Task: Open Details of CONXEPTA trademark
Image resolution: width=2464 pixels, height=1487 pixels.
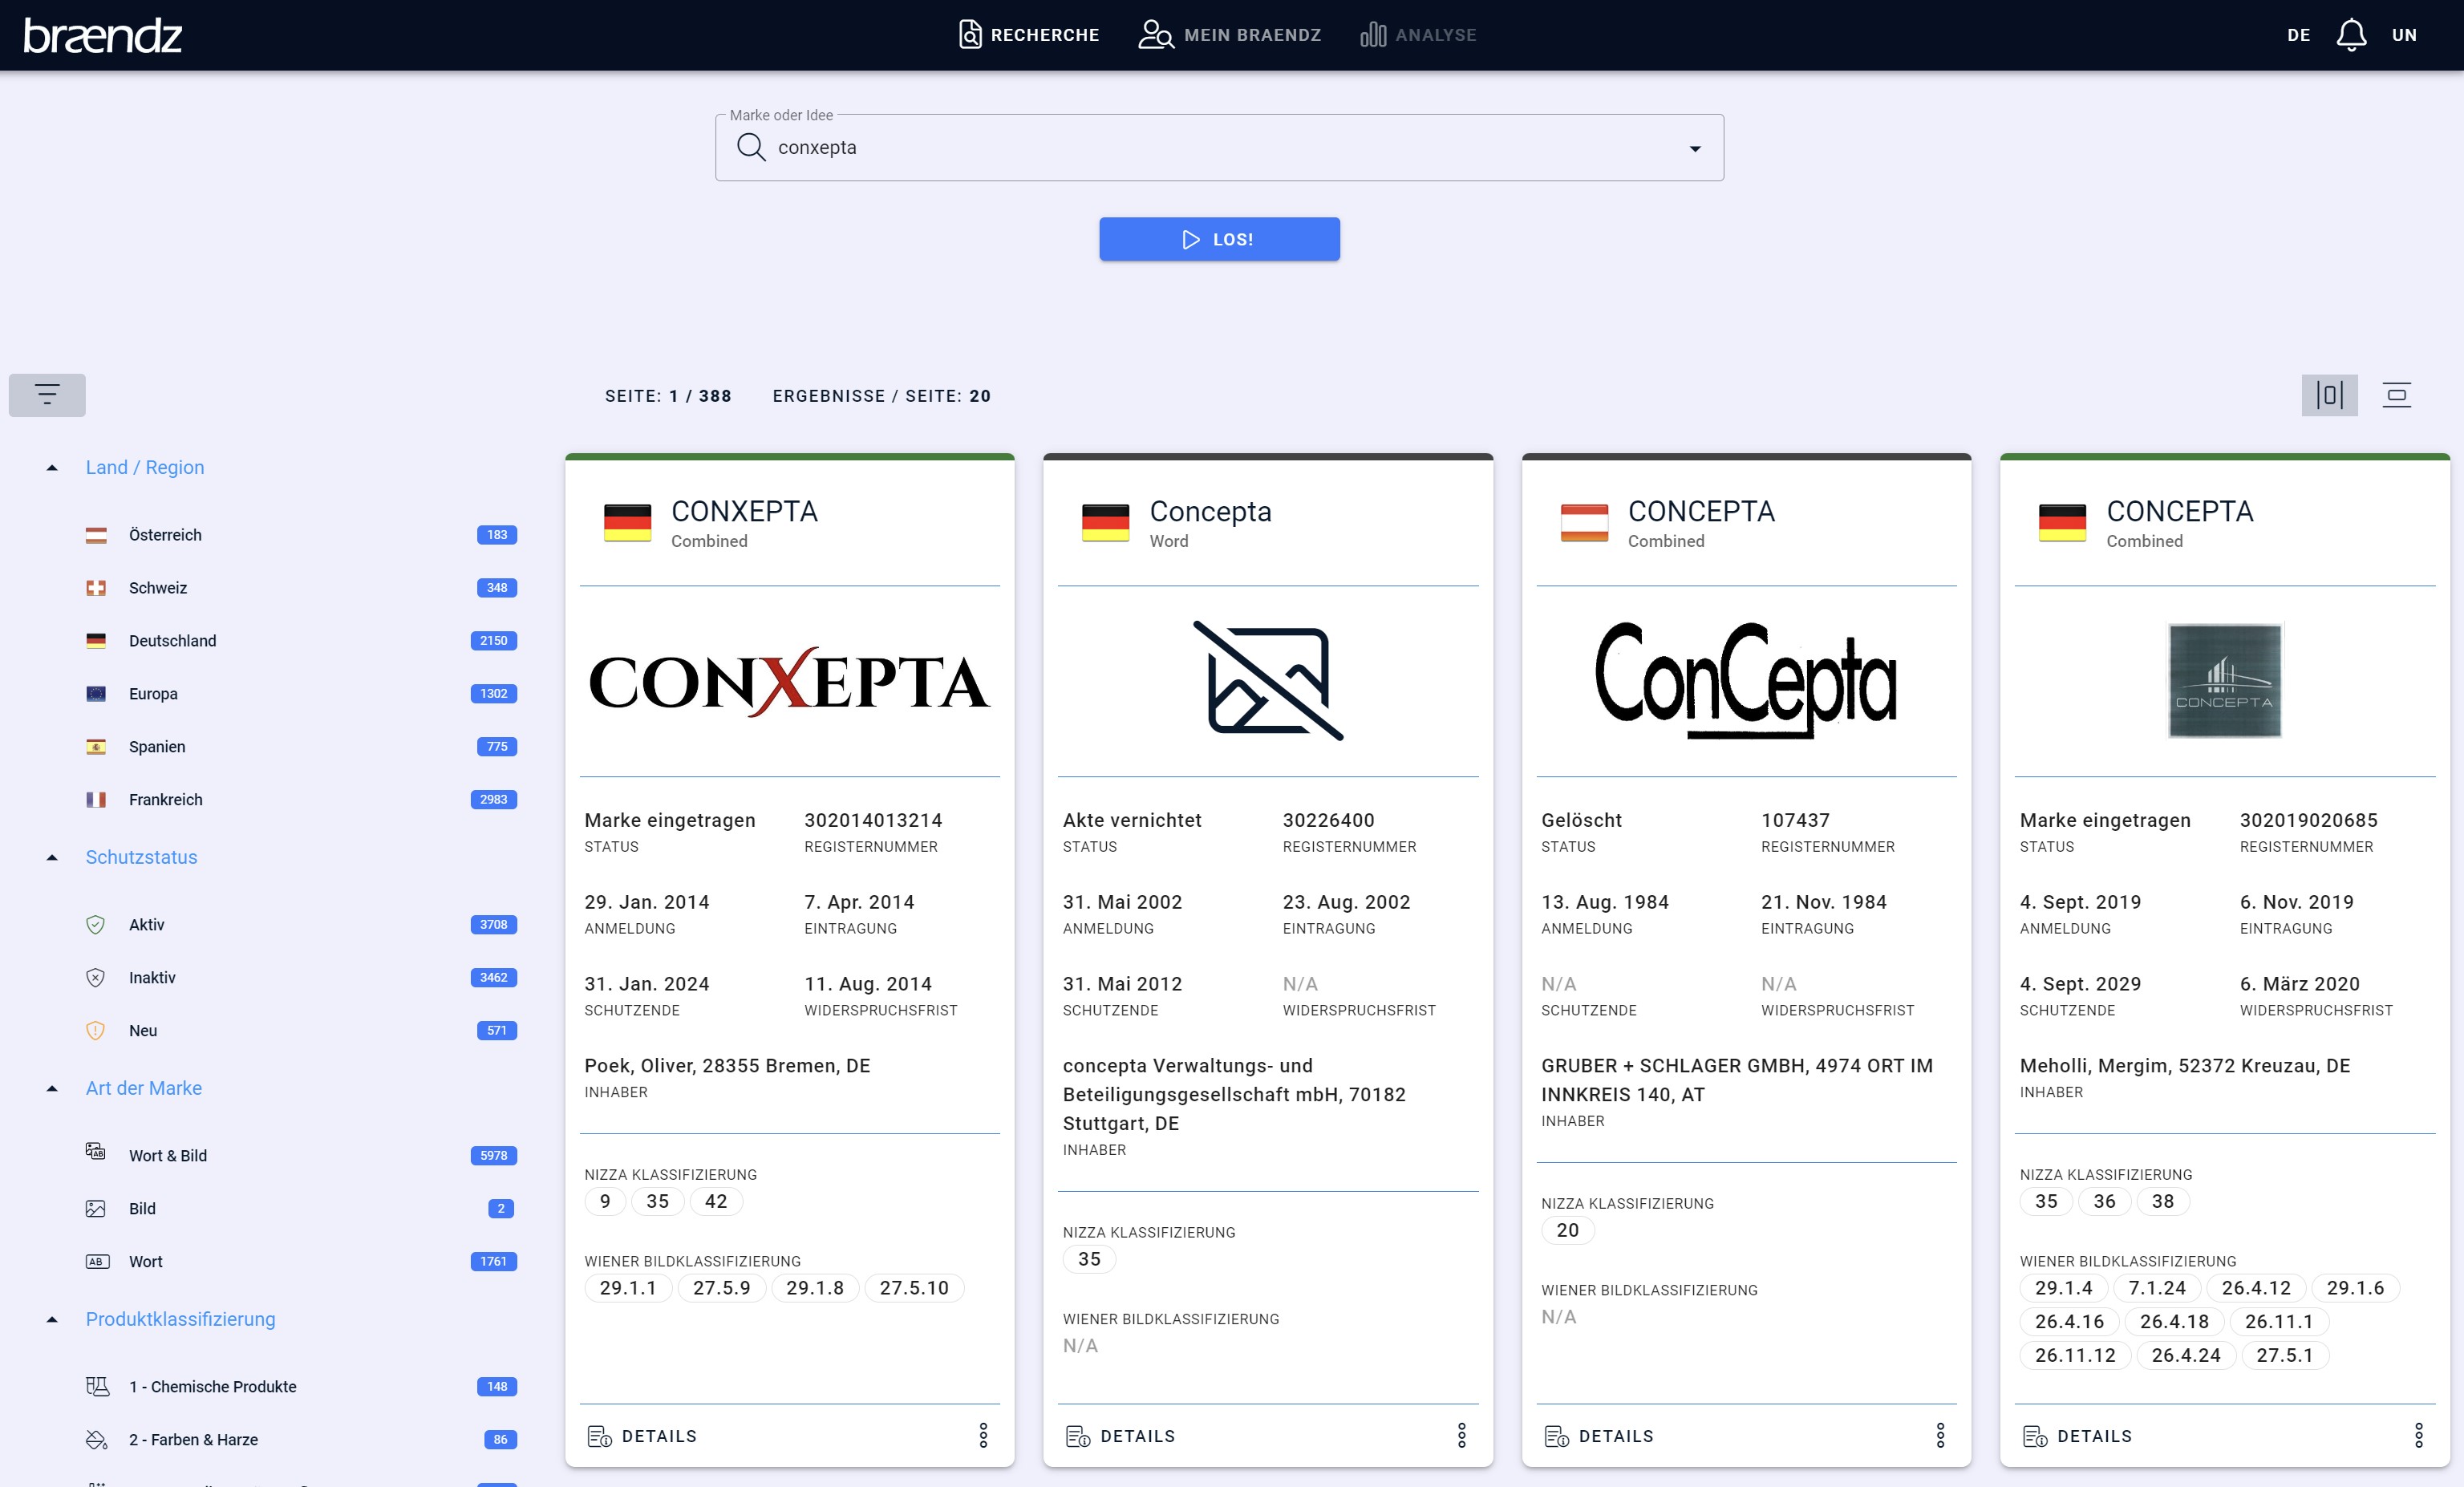Action: [642, 1436]
